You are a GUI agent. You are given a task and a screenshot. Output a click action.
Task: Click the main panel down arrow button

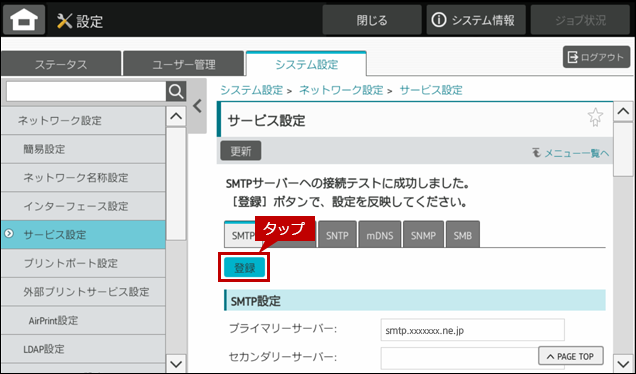point(623,363)
